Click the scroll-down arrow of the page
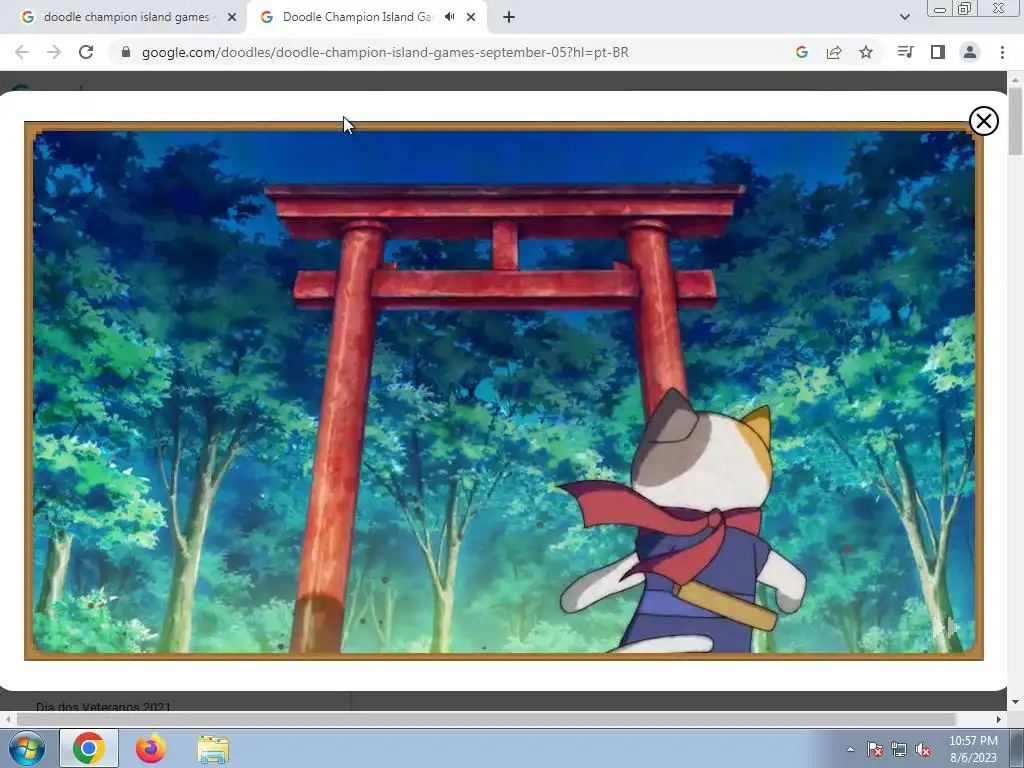Screen dimensions: 1024x768 1015,703
